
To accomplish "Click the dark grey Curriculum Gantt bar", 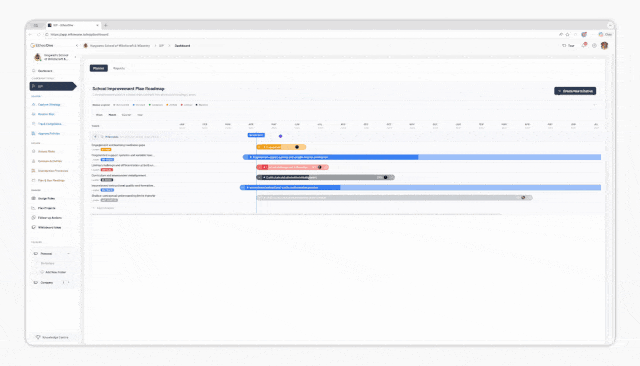I will [325, 177].
